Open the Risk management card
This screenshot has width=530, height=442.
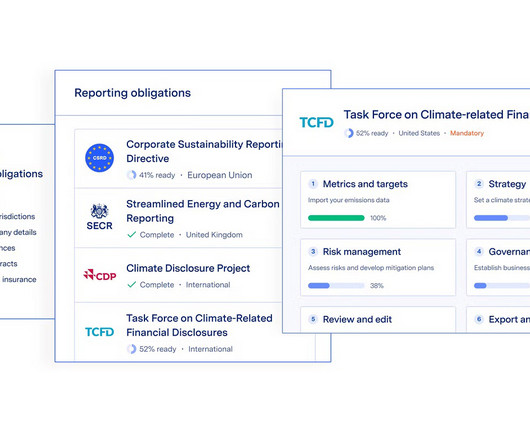point(378,267)
